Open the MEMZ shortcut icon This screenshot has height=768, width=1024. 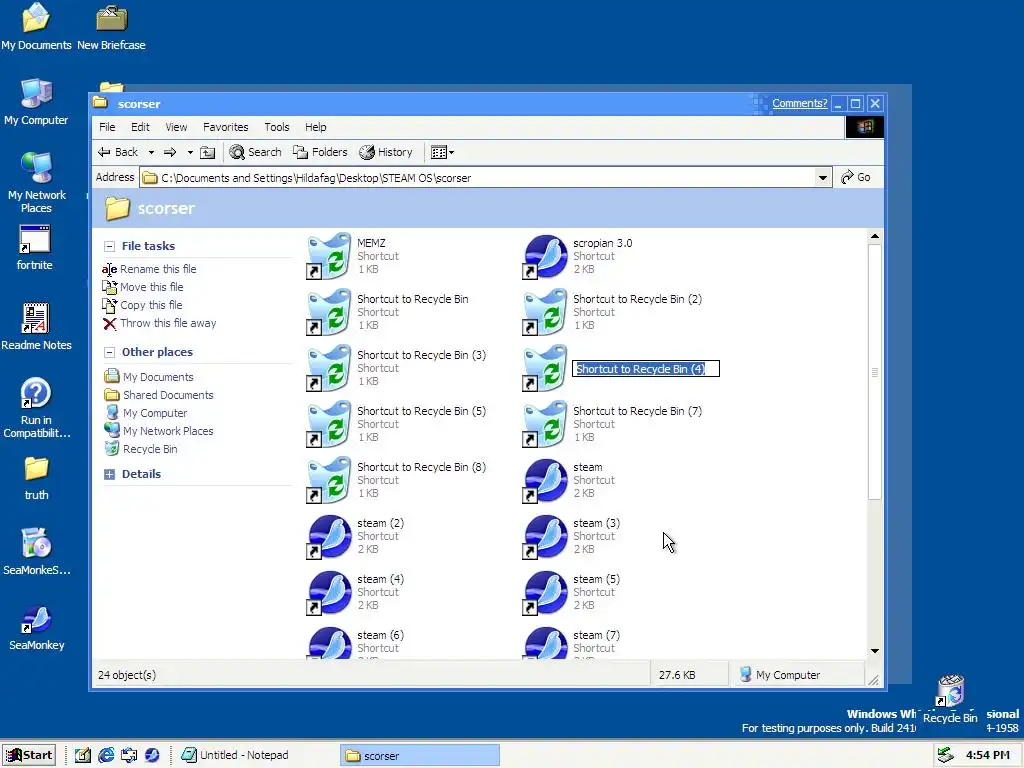(x=328, y=256)
